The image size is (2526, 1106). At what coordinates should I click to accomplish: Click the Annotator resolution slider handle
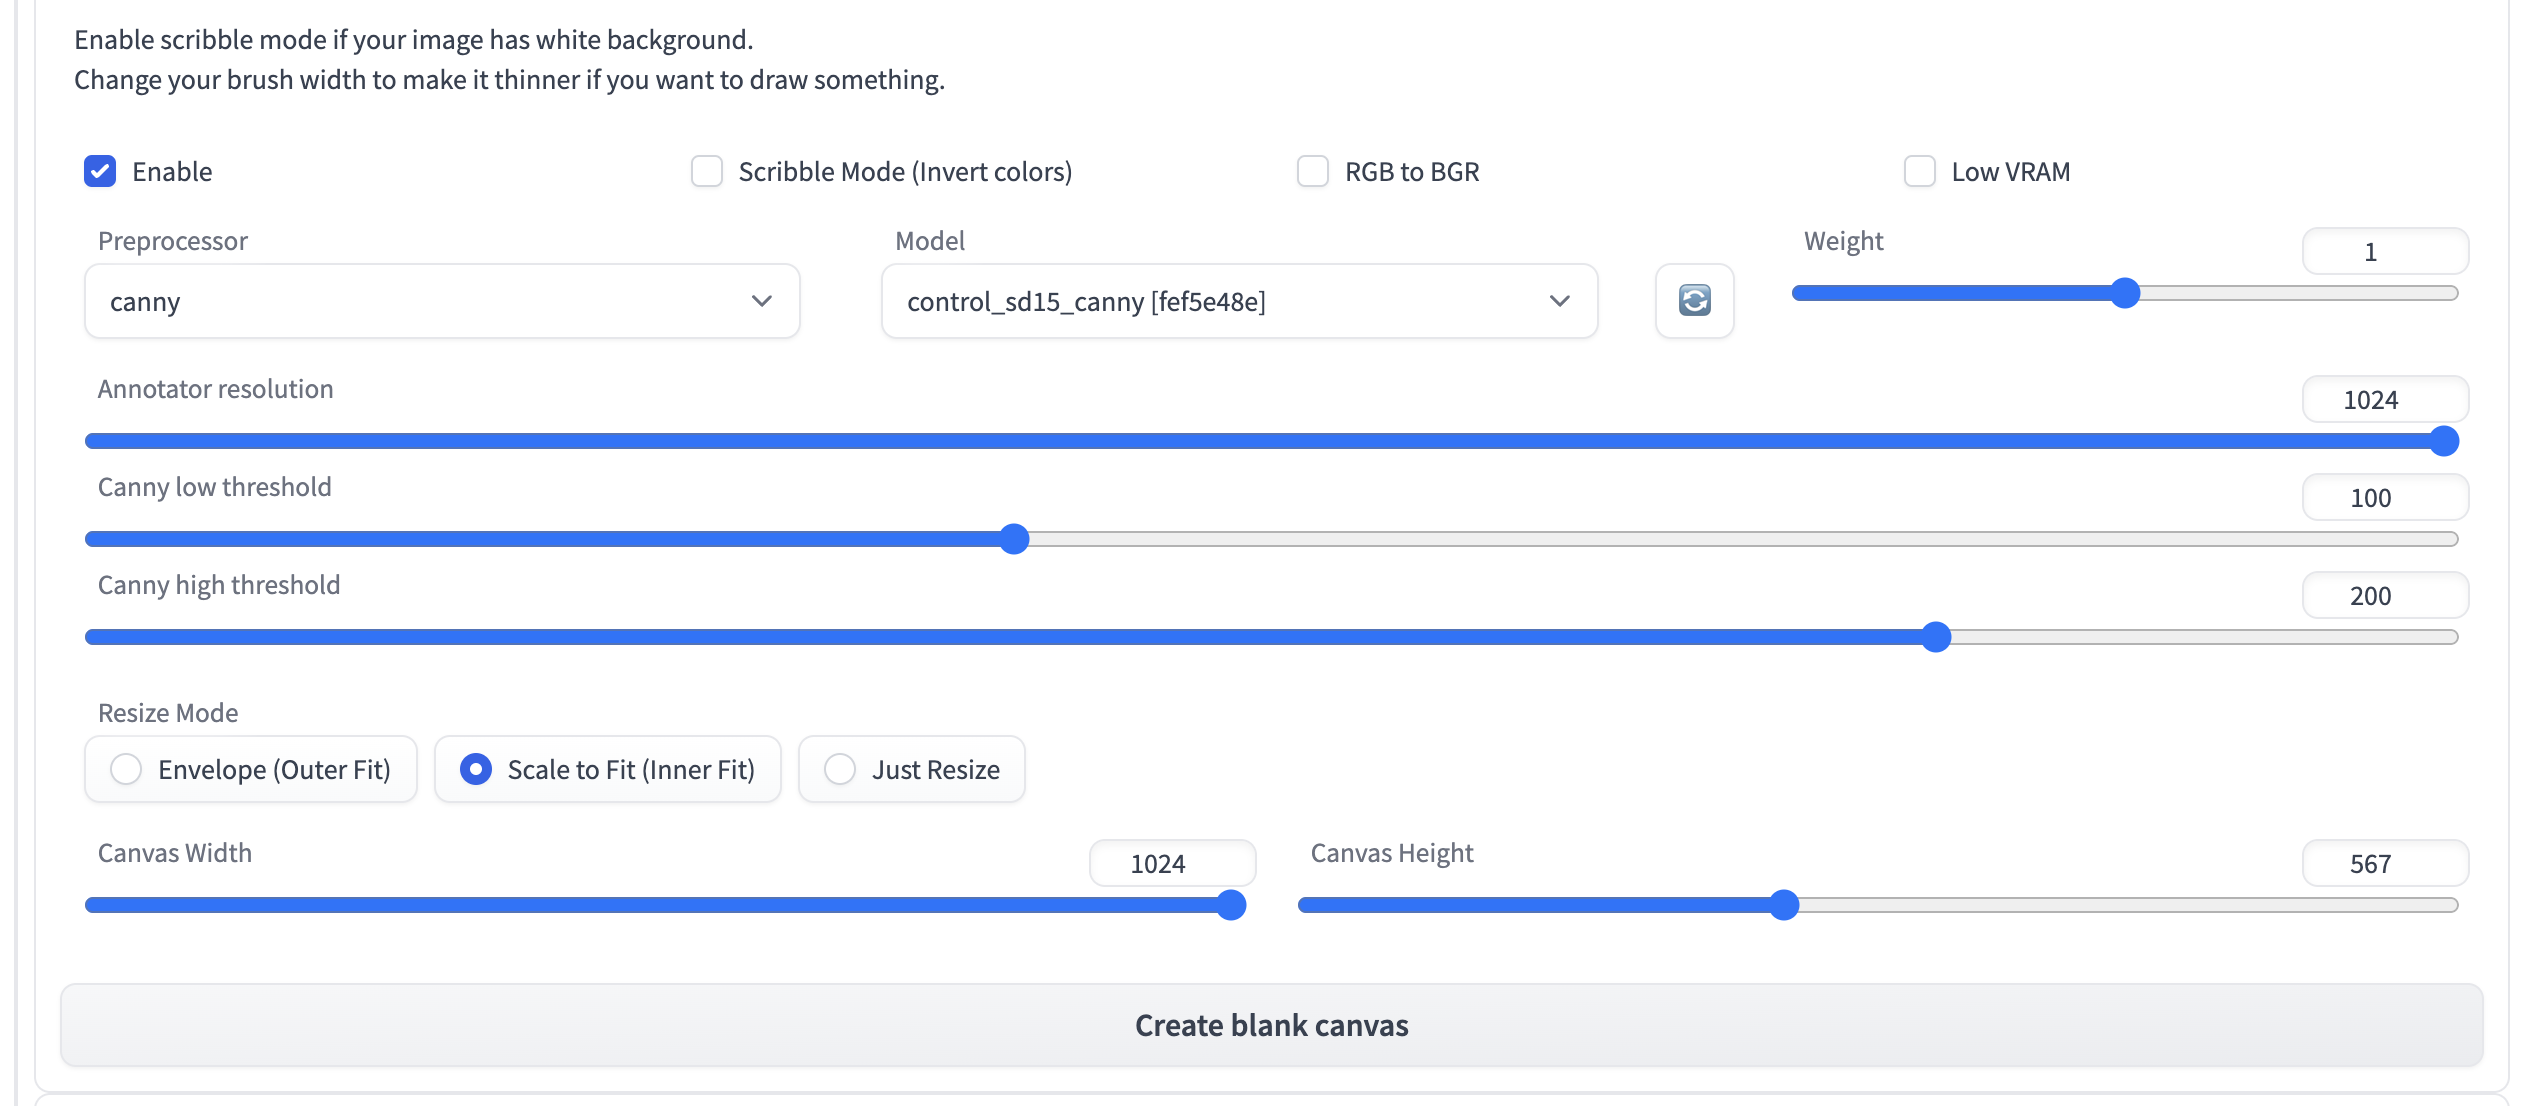tap(2443, 441)
